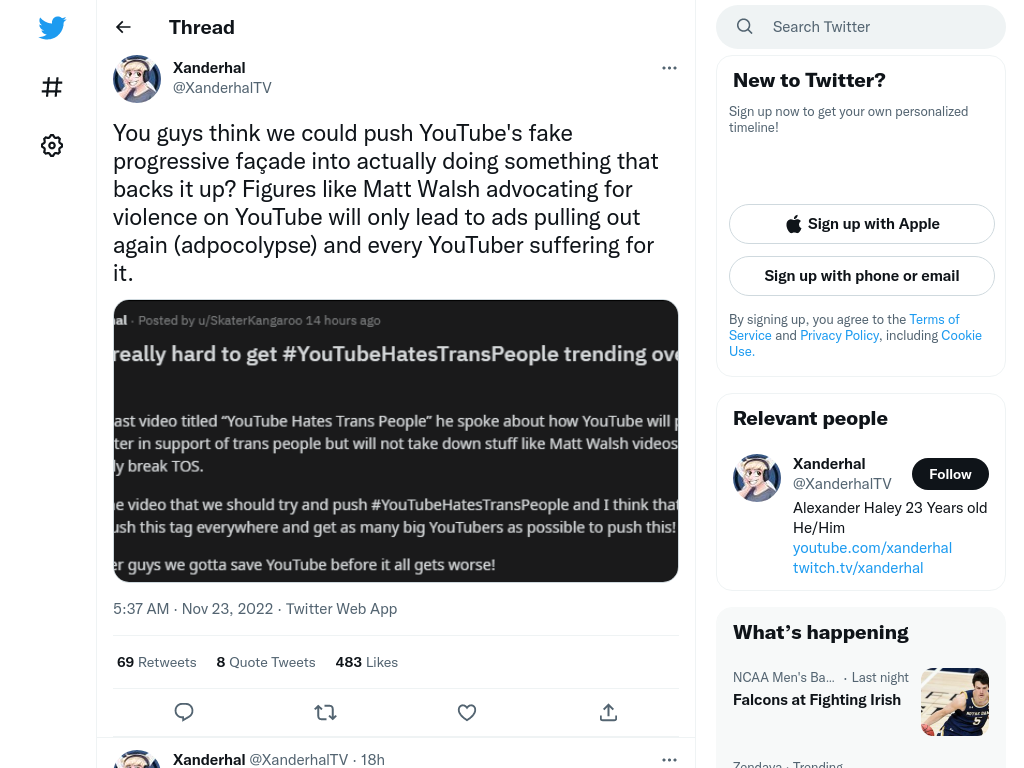Click the Twitter bird logo
Image resolution: width=1024 pixels, height=768 pixels.
tap(52, 27)
